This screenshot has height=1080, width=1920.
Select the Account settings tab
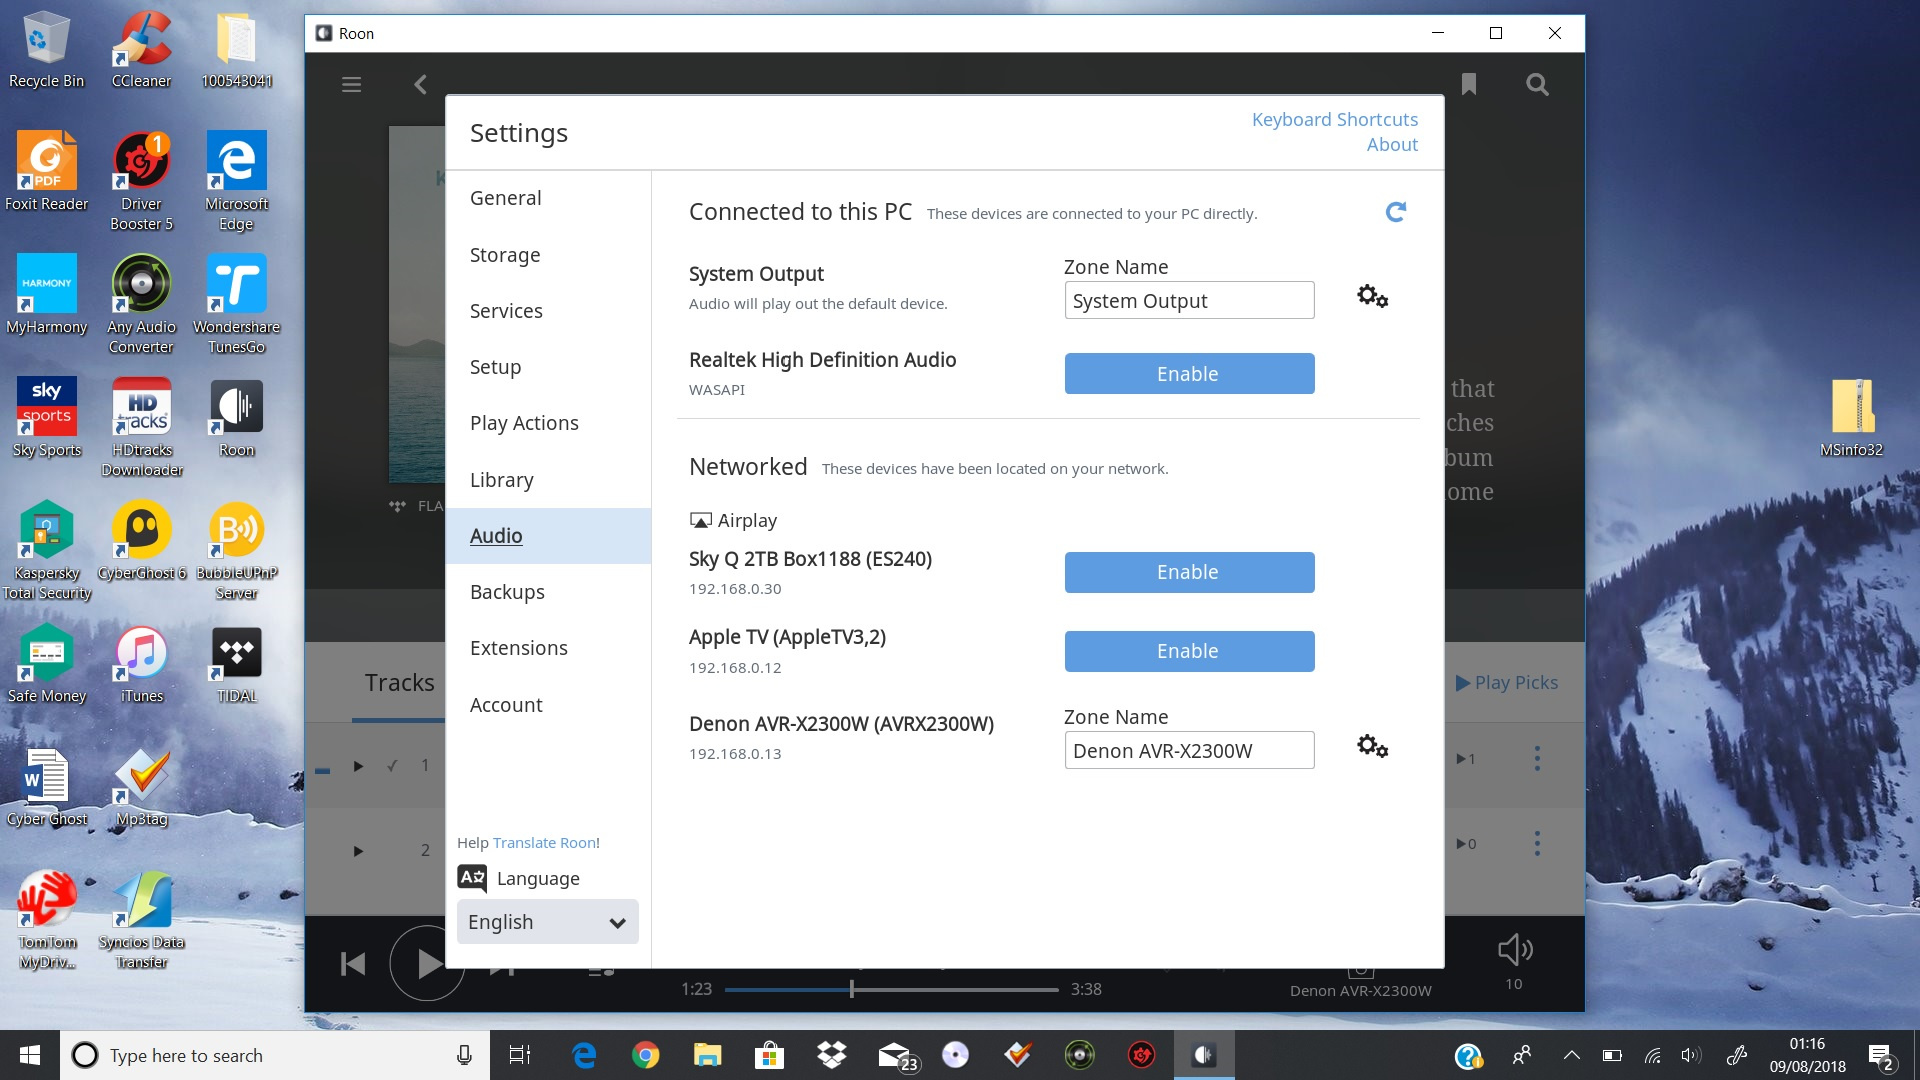tap(548, 705)
